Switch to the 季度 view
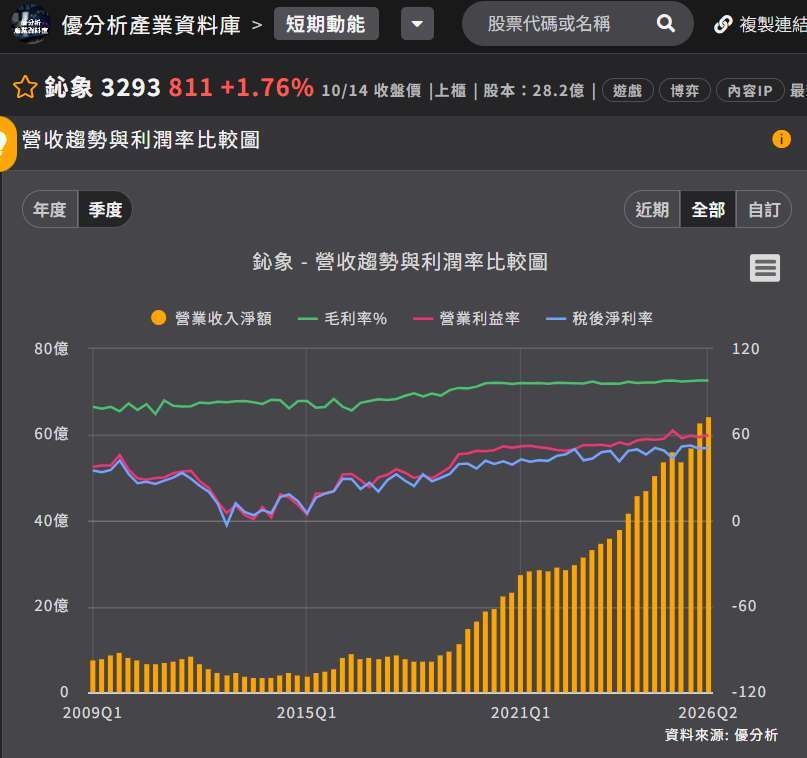The width and height of the screenshot is (807, 758). click(105, 209)
